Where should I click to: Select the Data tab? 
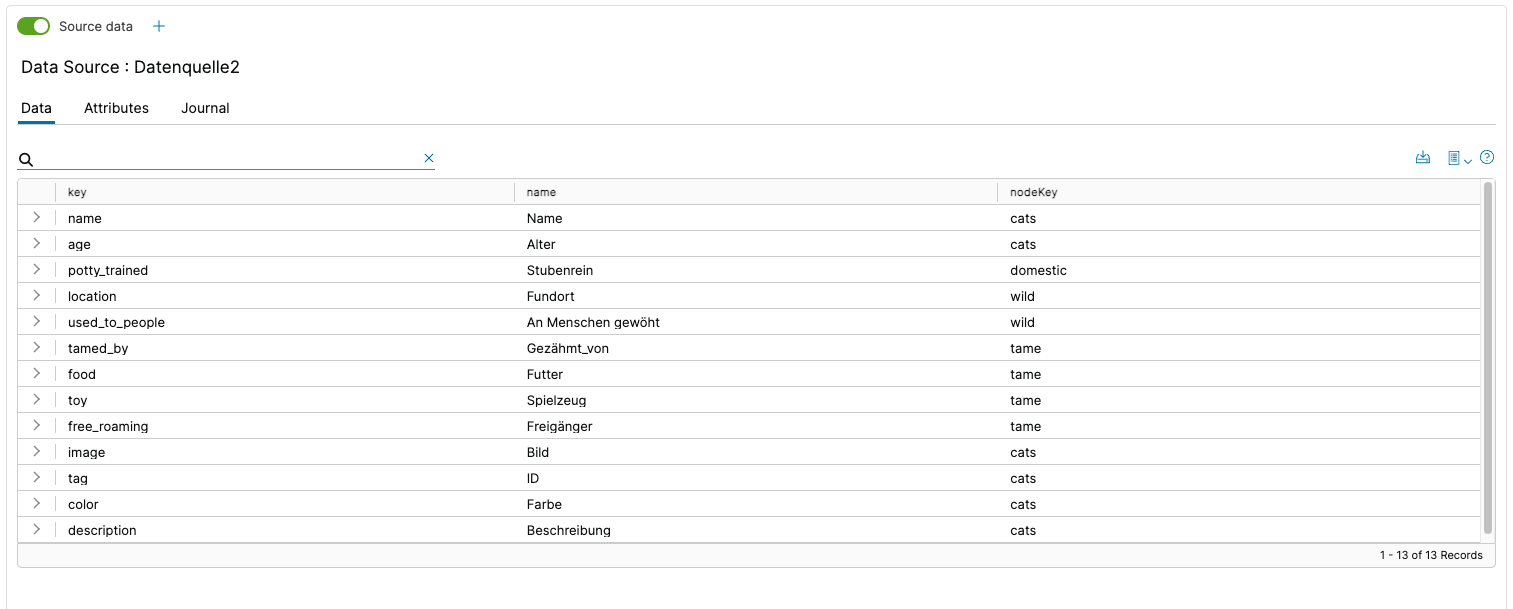(x=36, y=108)
